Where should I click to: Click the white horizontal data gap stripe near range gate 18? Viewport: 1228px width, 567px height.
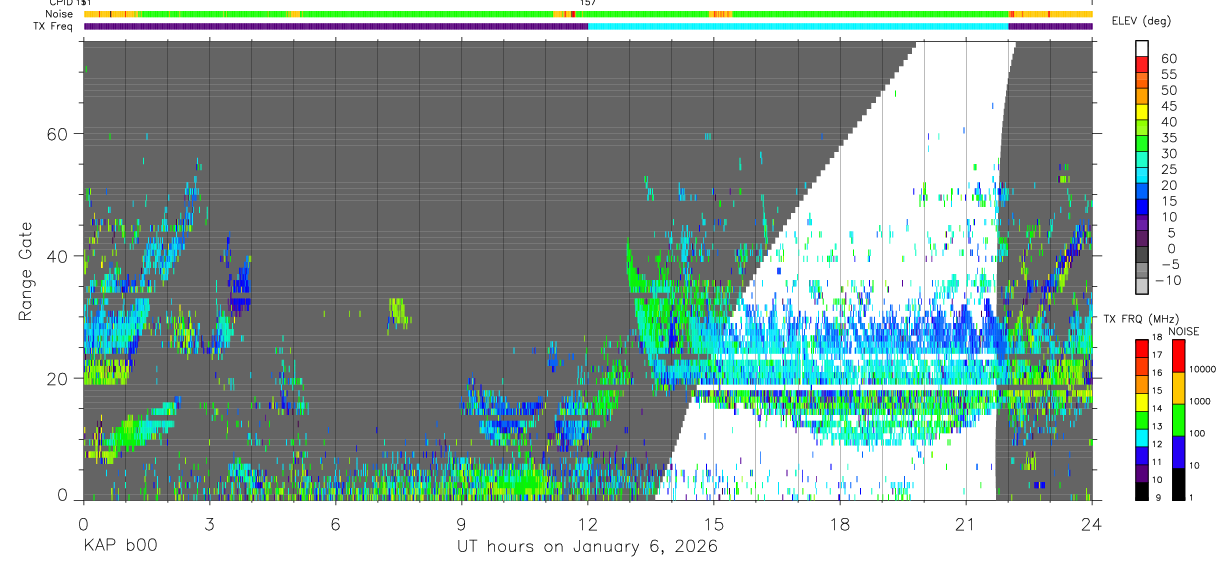[848, 386]
